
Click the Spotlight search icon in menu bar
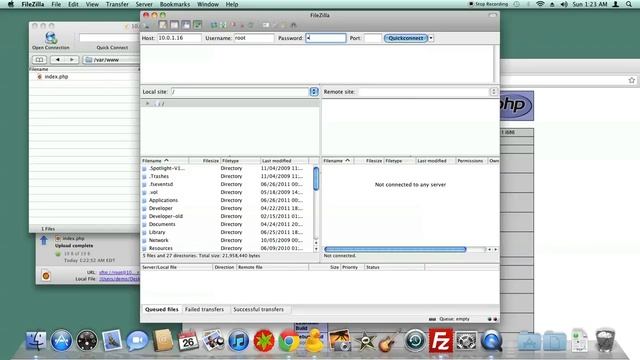[629, 4]
